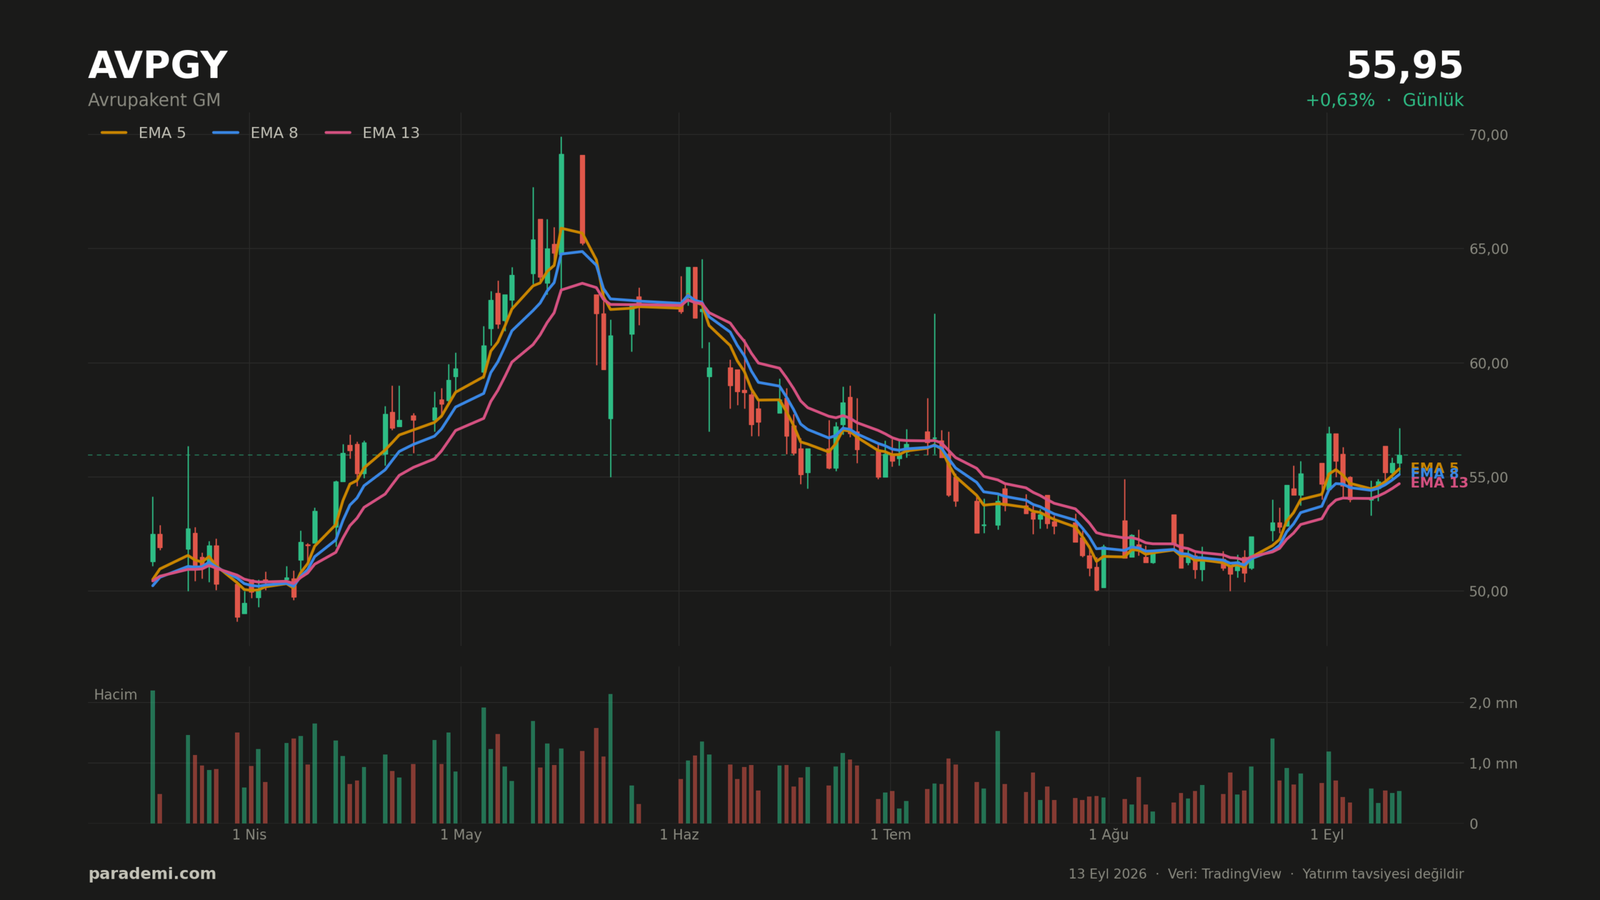Click the 55,00 price axis label
This screenshot has height=900, width=1600.
(x=1489, y=477)
